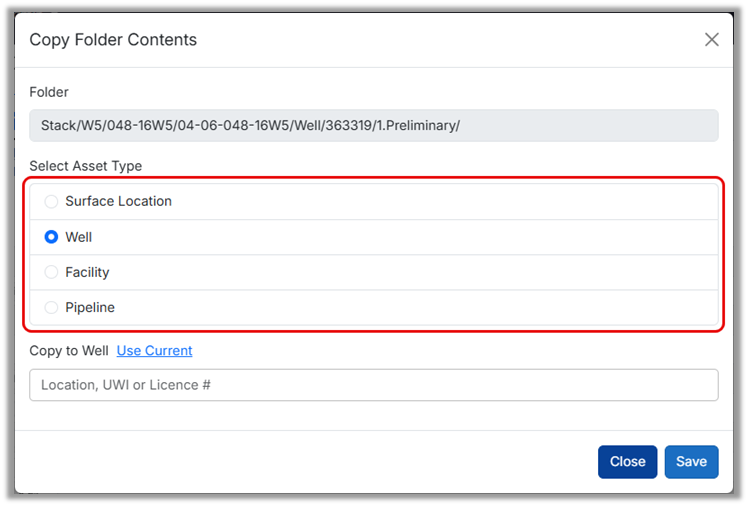748x506 pixels.
Task: Click the Select Asset Type heading
Action: click(x=85, y=166)
